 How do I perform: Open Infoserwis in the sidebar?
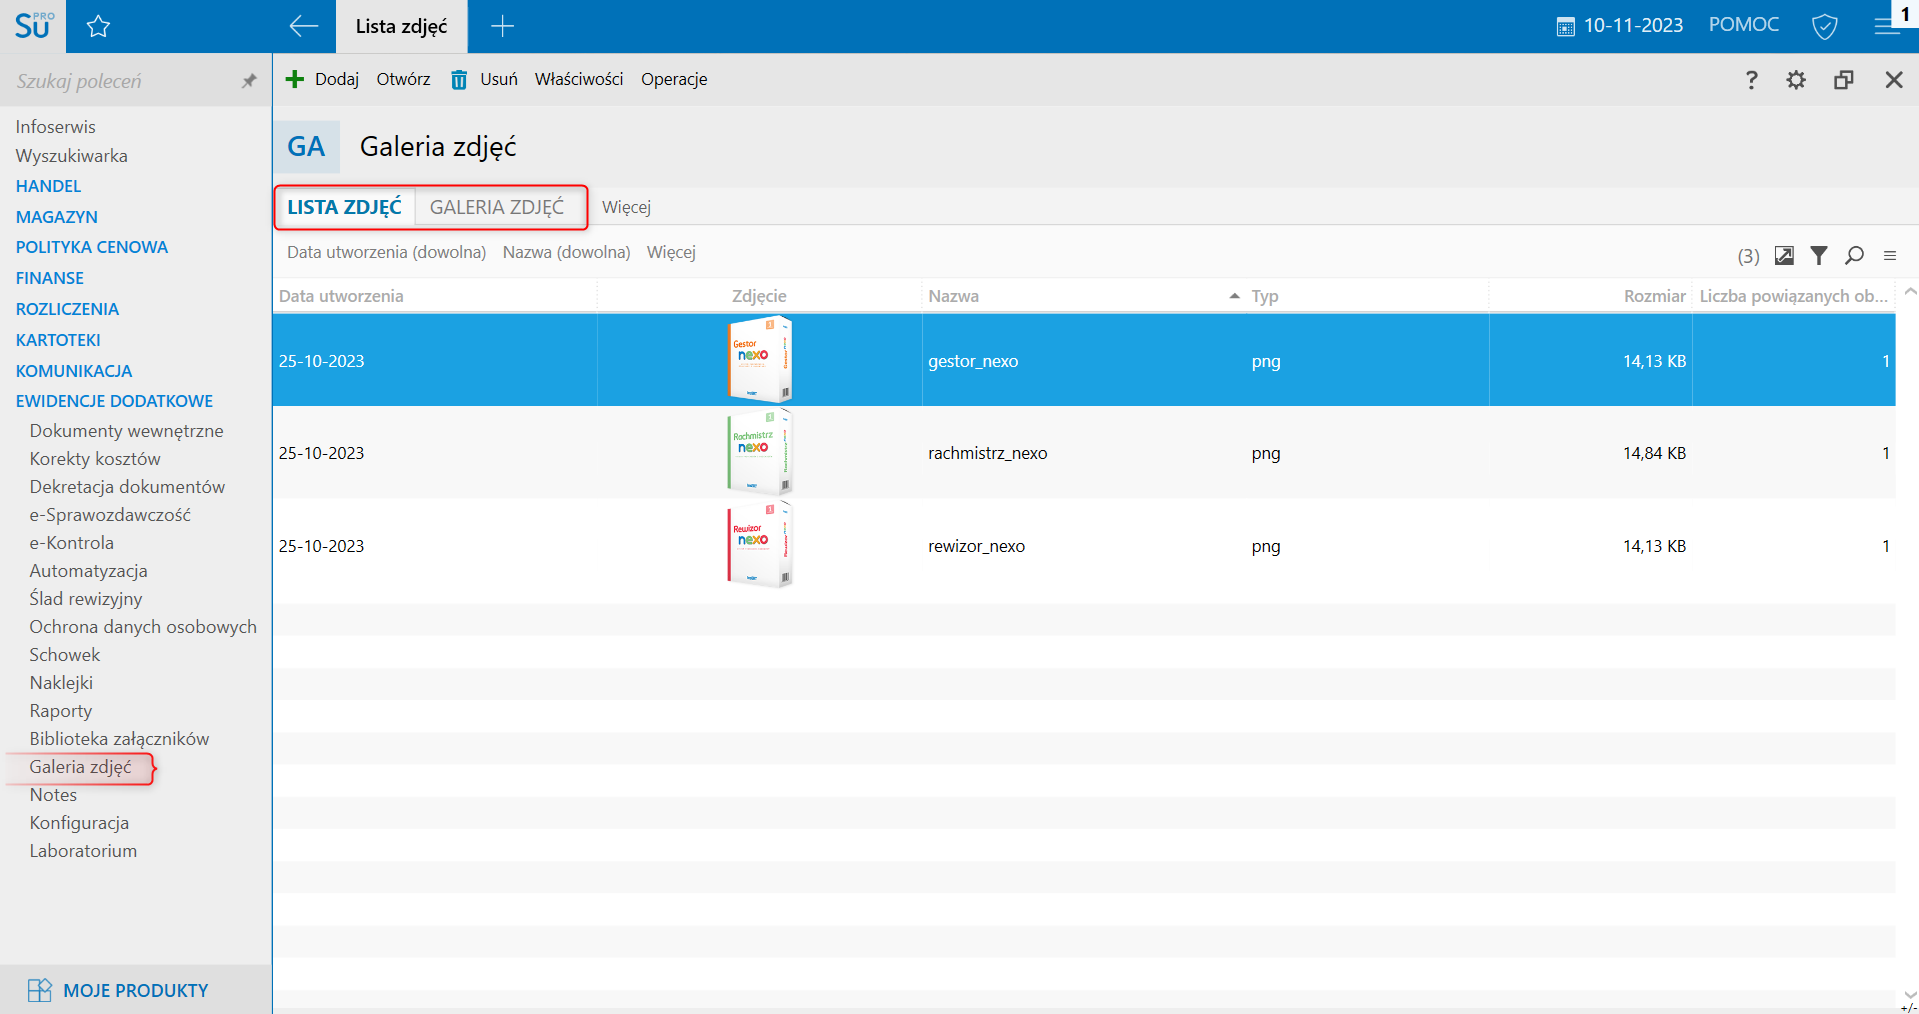pos(55,127)
